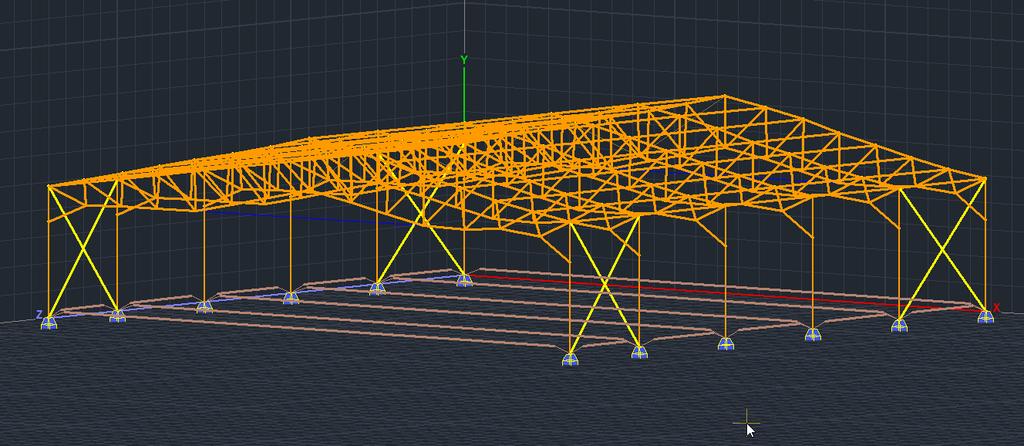Click the blue Z axis label
This screenshot has height=446, width=1024.
point(39,315)
